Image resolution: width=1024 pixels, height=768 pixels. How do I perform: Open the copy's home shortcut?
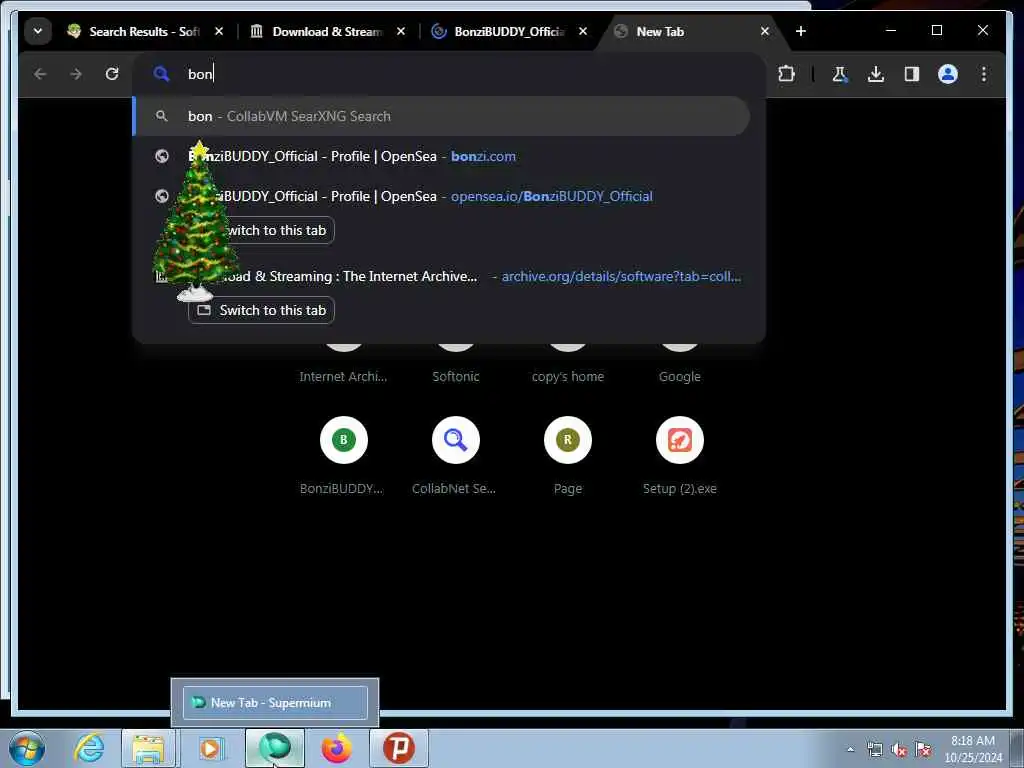pyautogui.click(x=568, y=367)
